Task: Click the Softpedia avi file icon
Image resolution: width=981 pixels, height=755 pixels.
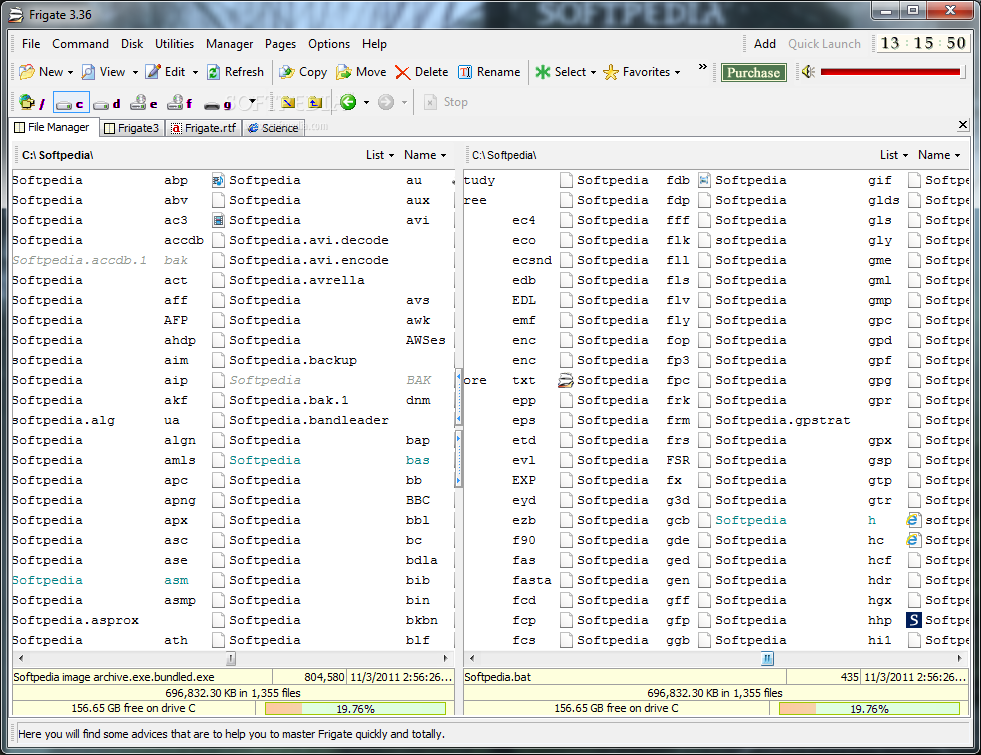Action: click(x=218, y=220)
